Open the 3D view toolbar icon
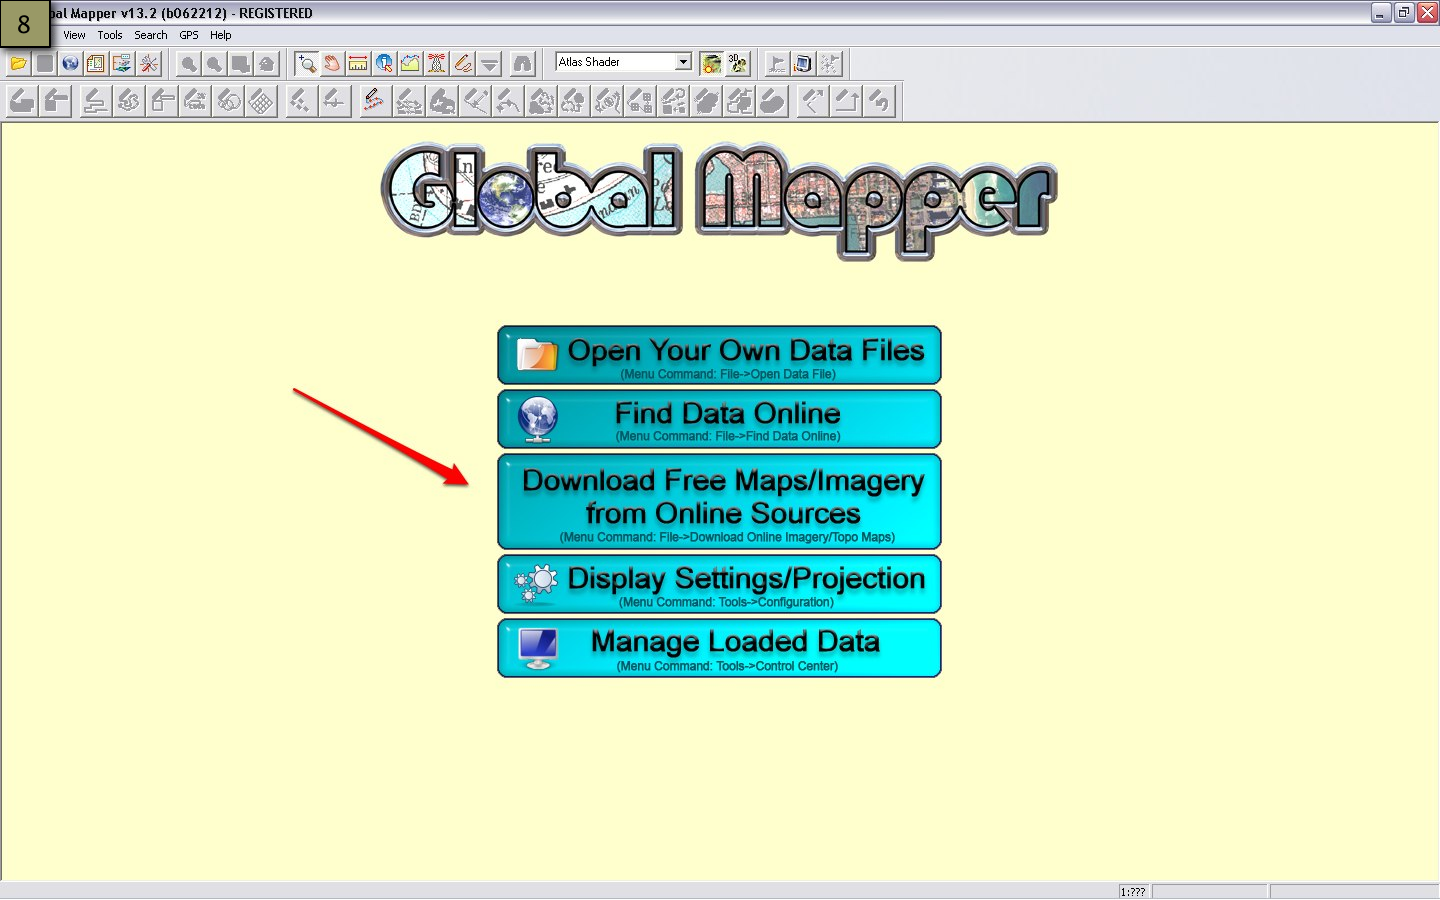Image resolution: width=1440 pixels, height=900 pixels. (737, 64)
